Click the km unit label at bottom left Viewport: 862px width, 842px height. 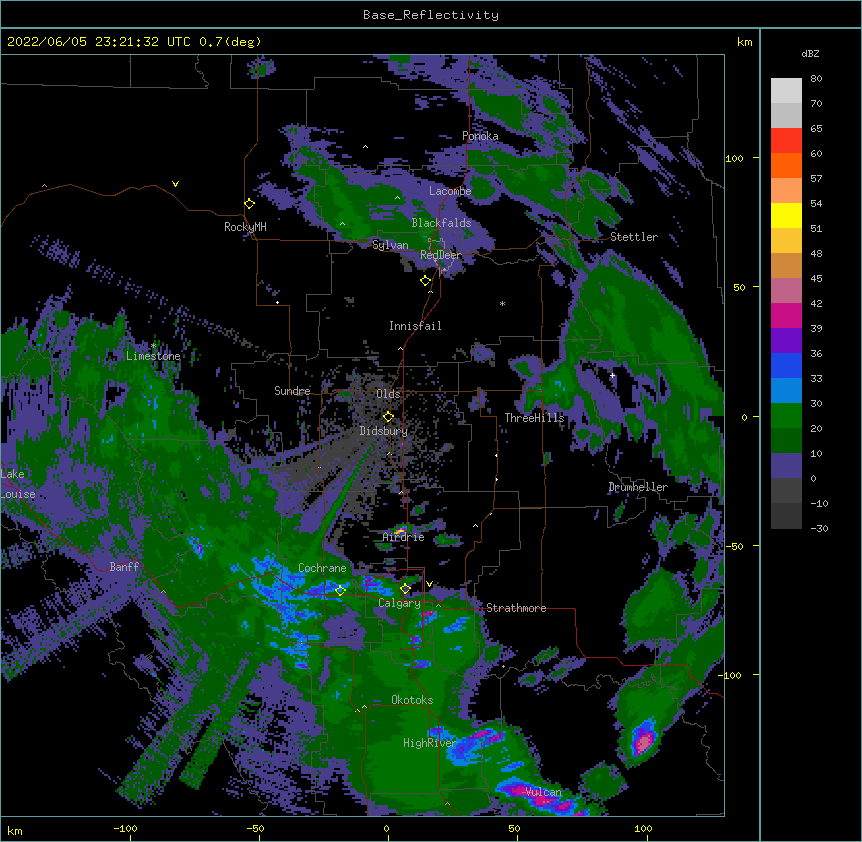(x=15, y=830)
